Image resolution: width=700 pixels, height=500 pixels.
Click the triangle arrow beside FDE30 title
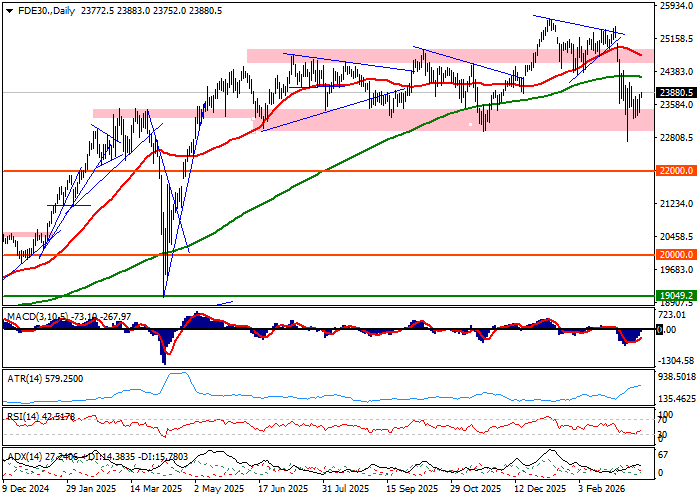tap(8, 10)
